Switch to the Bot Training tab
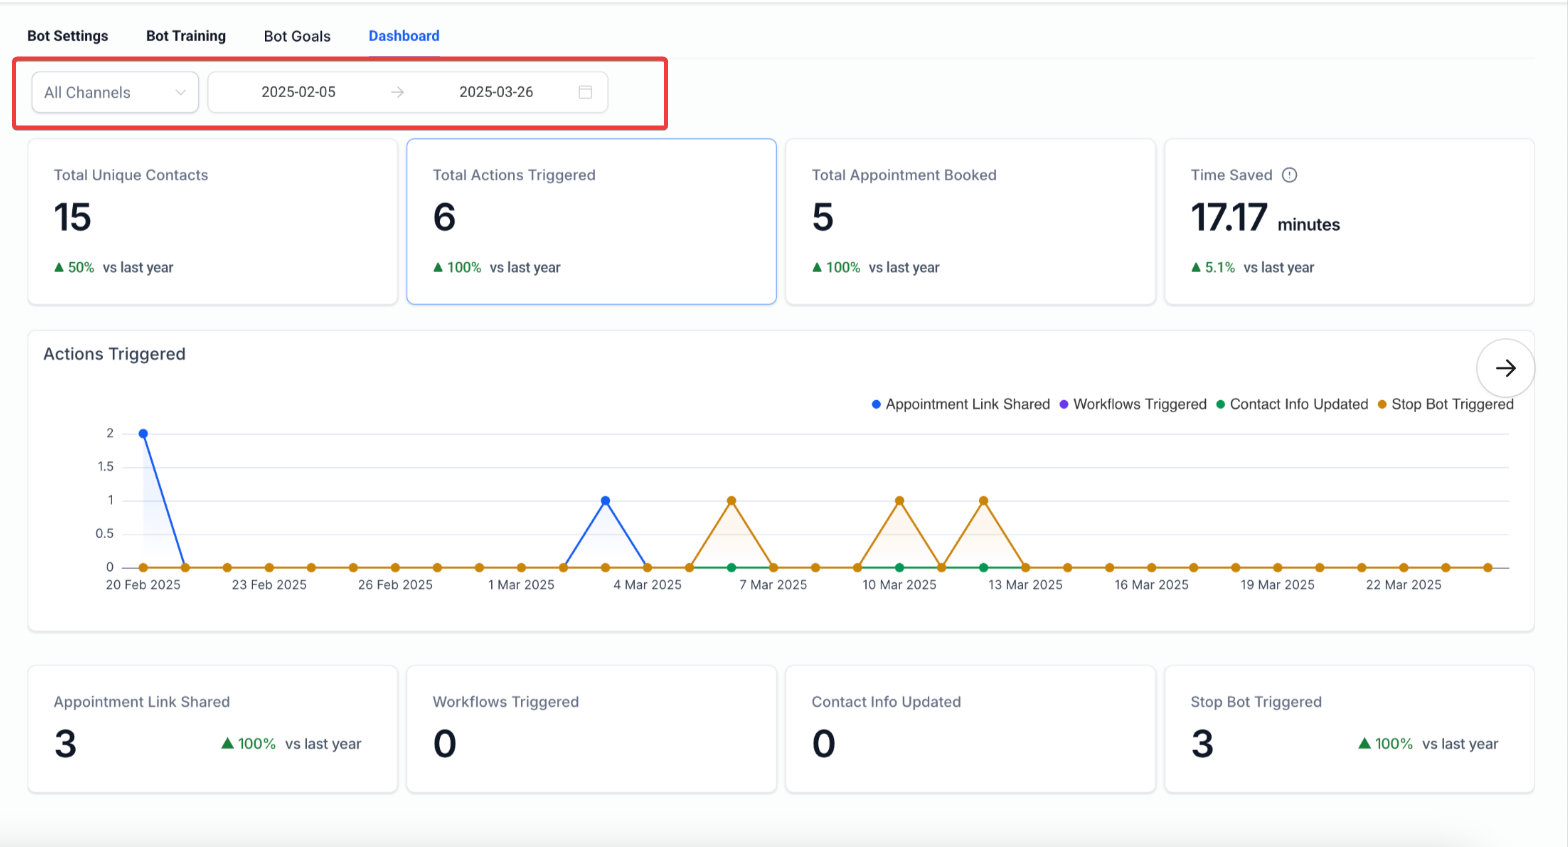This screenshot has height=847, width=1568. [x=186, y=36]
